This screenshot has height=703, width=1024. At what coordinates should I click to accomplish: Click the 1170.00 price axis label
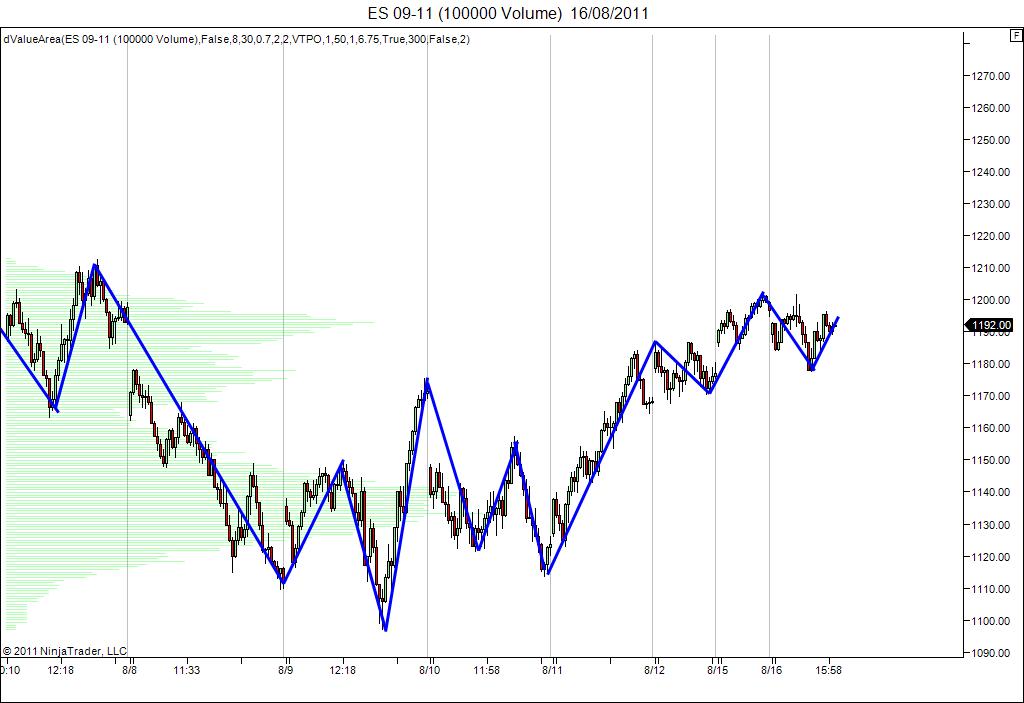pyautogui.click(x=990, y=396)
